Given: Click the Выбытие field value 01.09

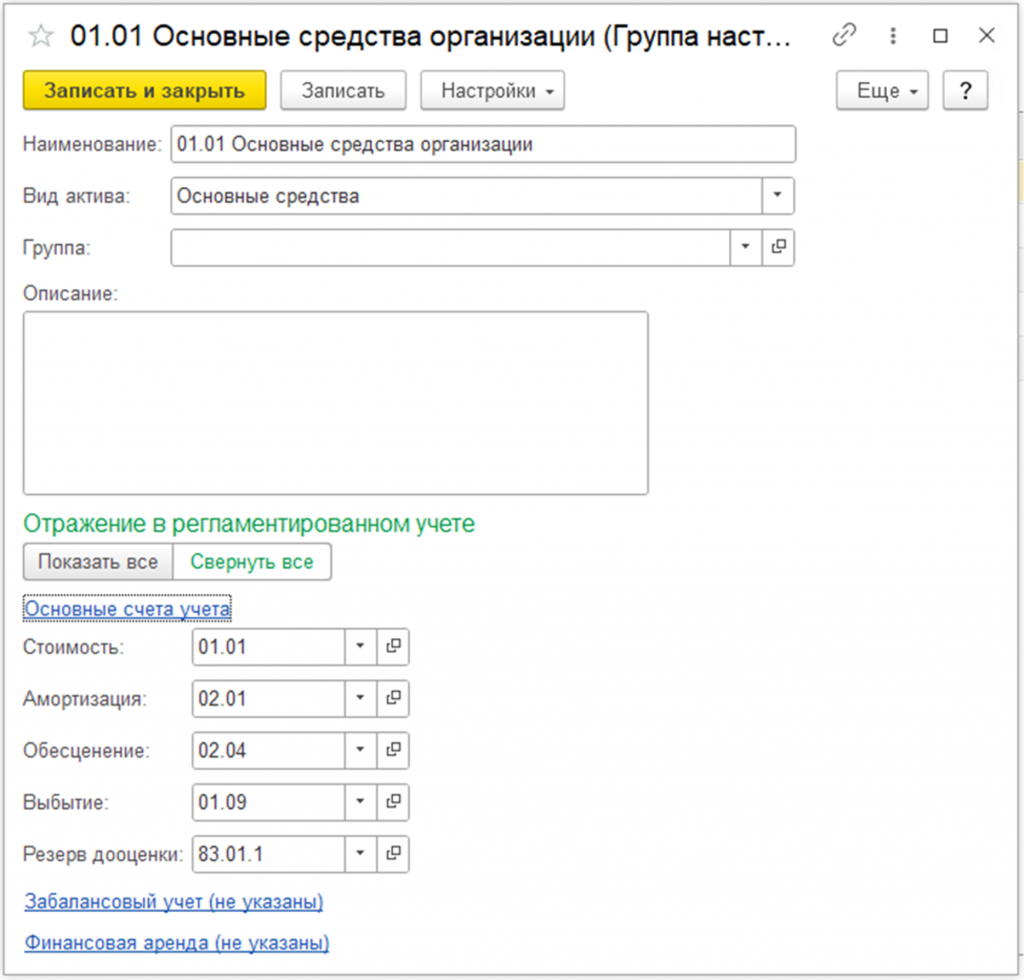Looking at the screenshot, I should click(x=268, y=801).
